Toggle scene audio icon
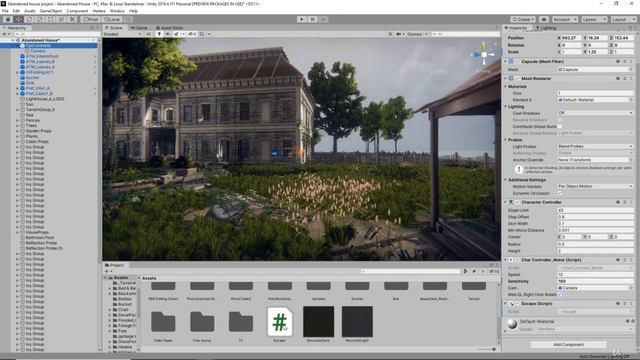Screen dimensions: 640x360 [x=167, y=34]
